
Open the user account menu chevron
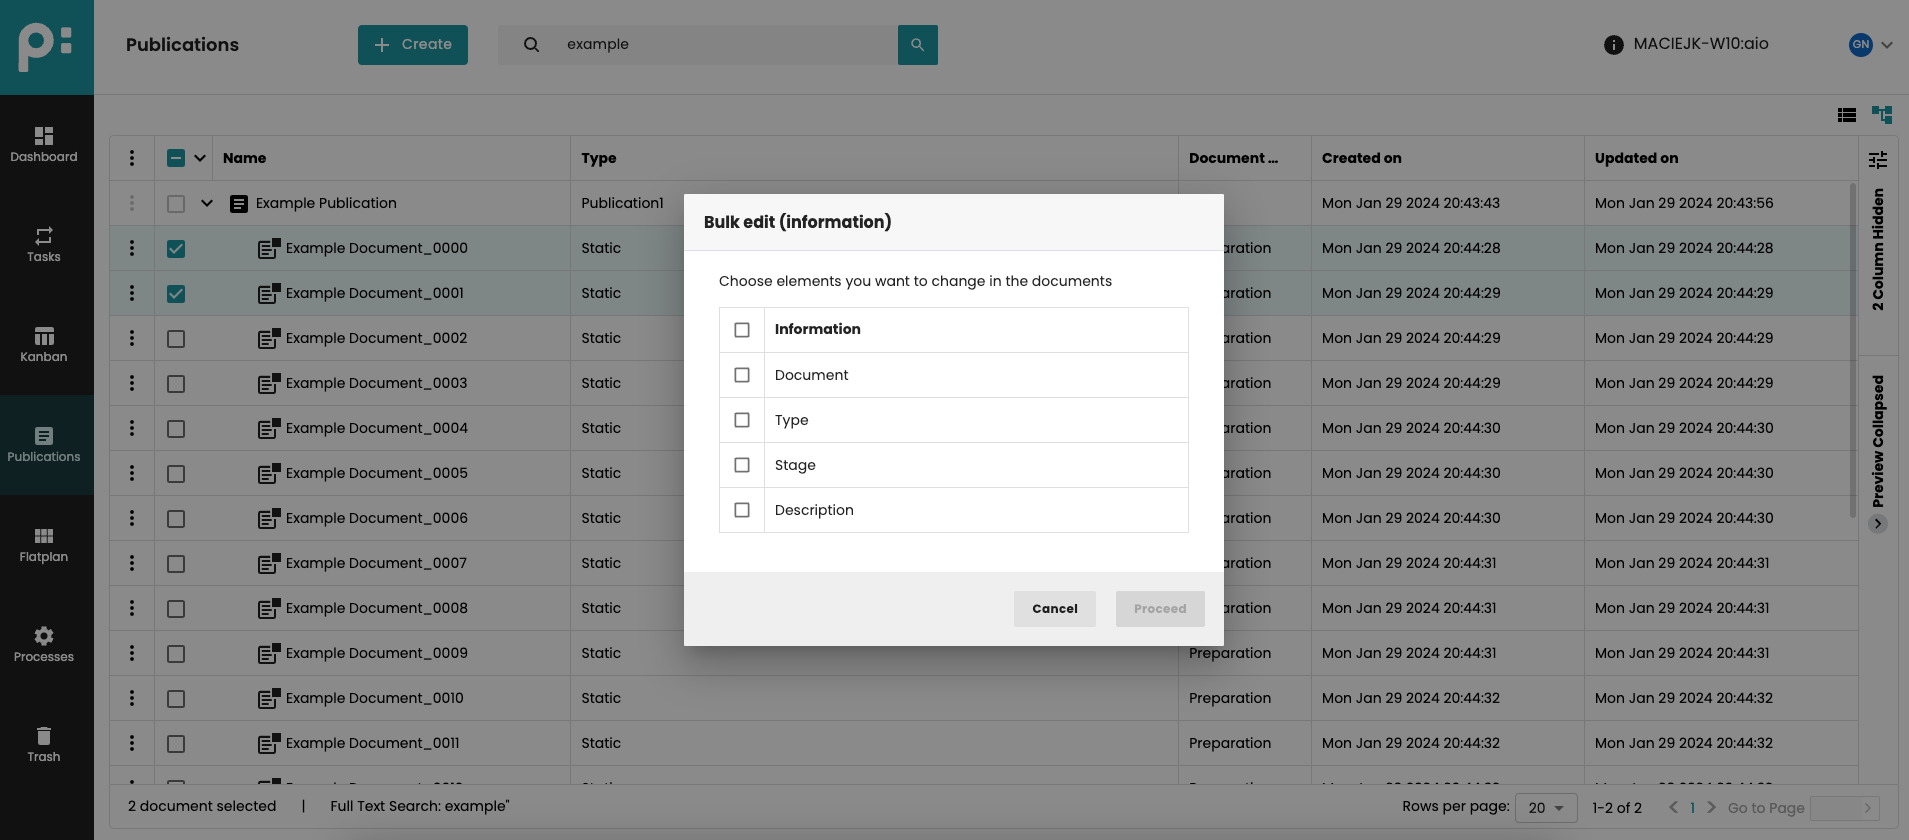[1886, 45]
